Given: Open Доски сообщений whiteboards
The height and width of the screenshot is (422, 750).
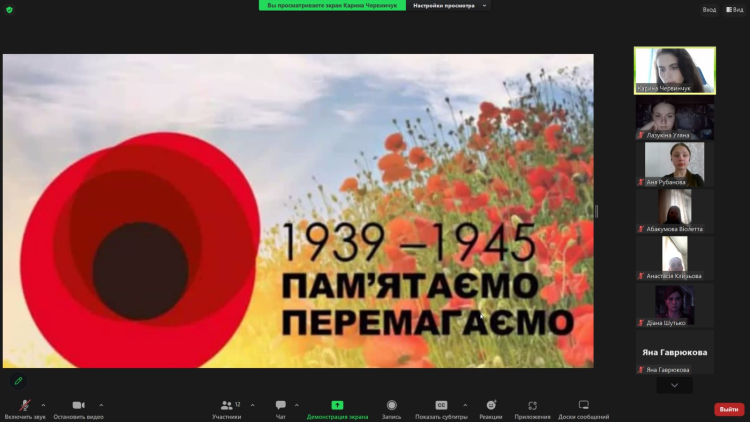Looking at the screenshot, I should coord(583,405).
